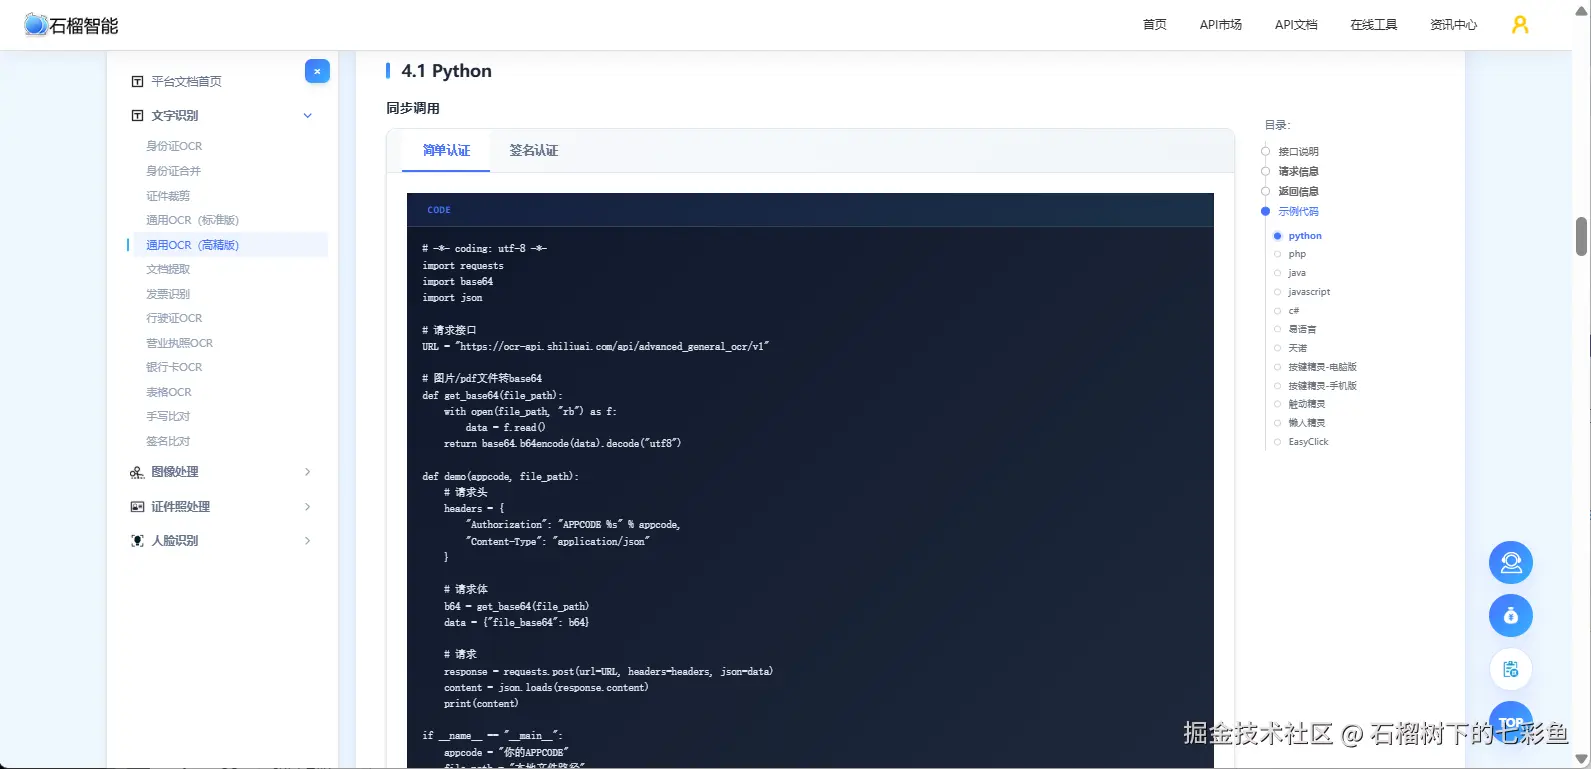
Task: Select 天诺 in the contents list
Action: (1297, 348)
